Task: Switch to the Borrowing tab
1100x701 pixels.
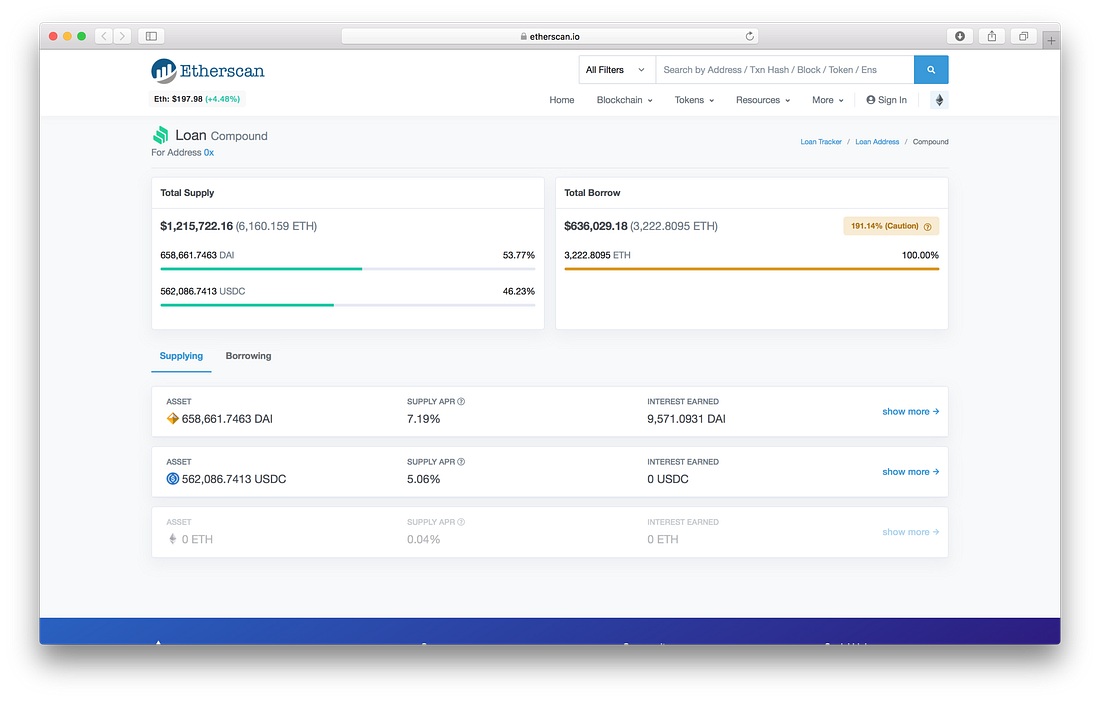Action: point(248,356)
